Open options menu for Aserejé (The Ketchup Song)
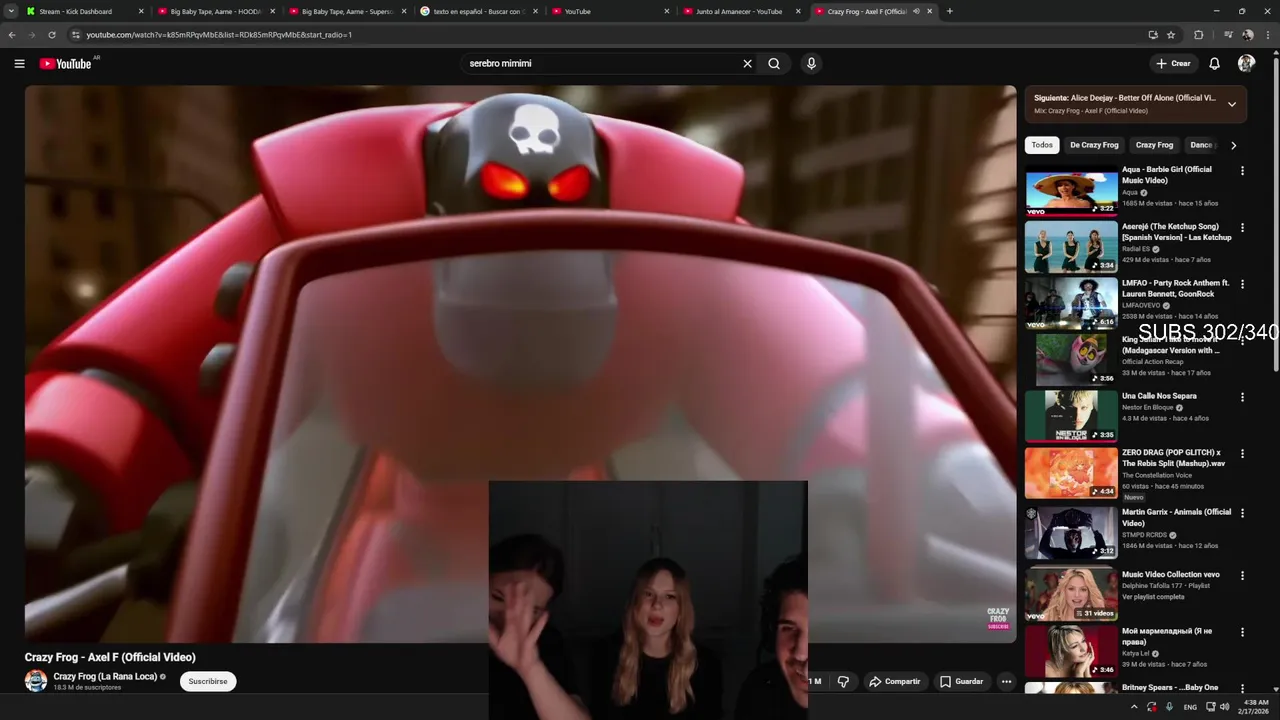Viewport: 1280px width, 720px height. tap(1243, 228)
